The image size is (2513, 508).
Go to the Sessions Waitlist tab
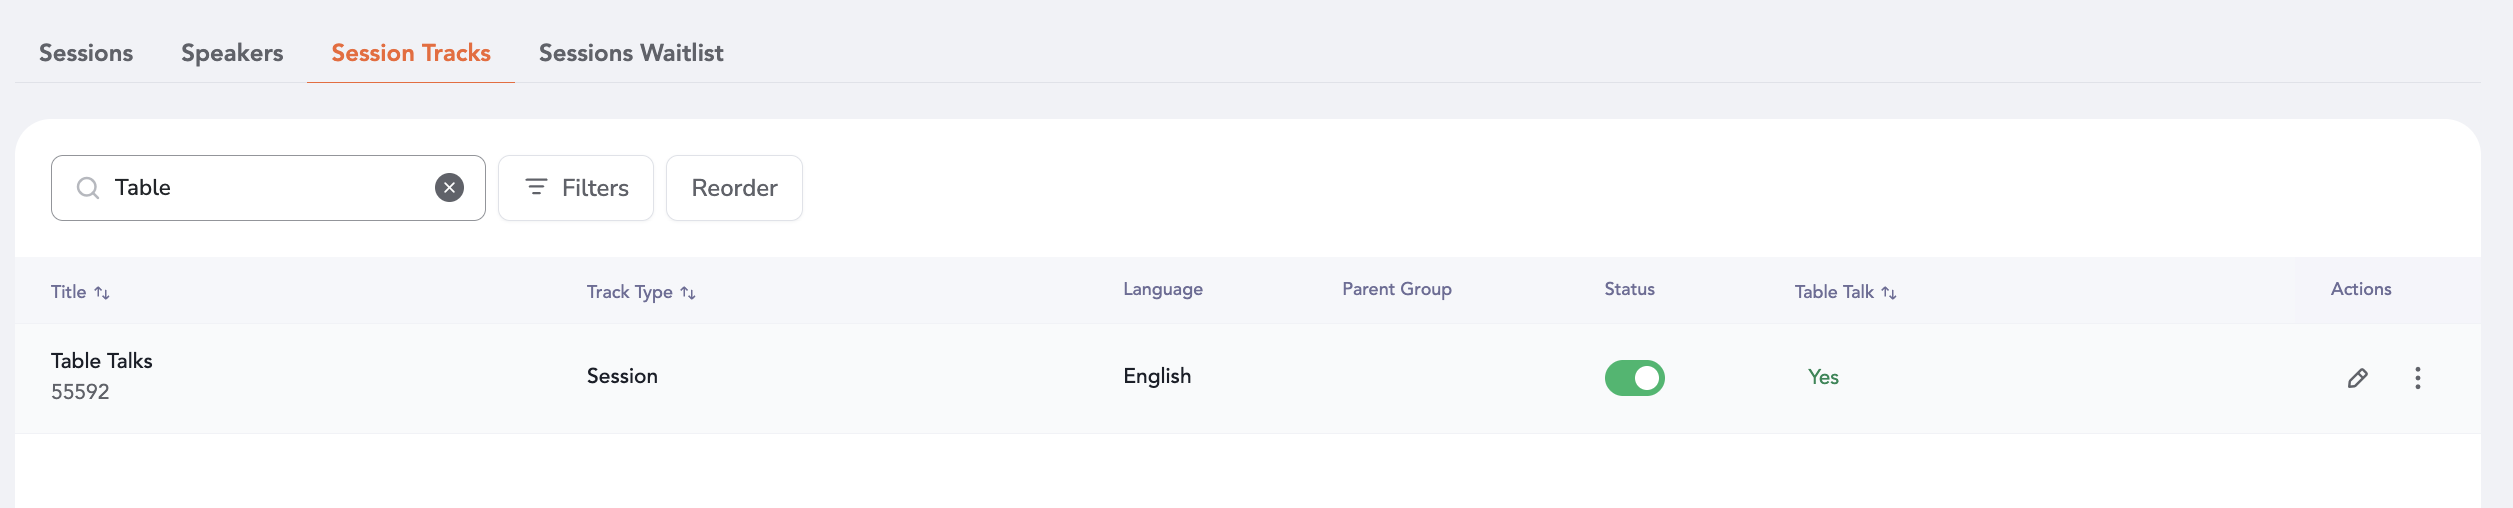631,53
